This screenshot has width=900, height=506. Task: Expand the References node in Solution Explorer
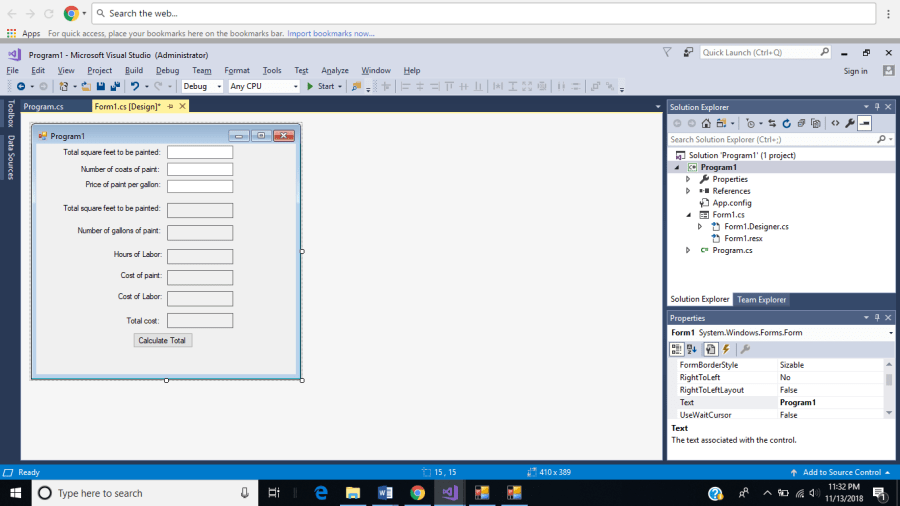click(x=688, y=191)
